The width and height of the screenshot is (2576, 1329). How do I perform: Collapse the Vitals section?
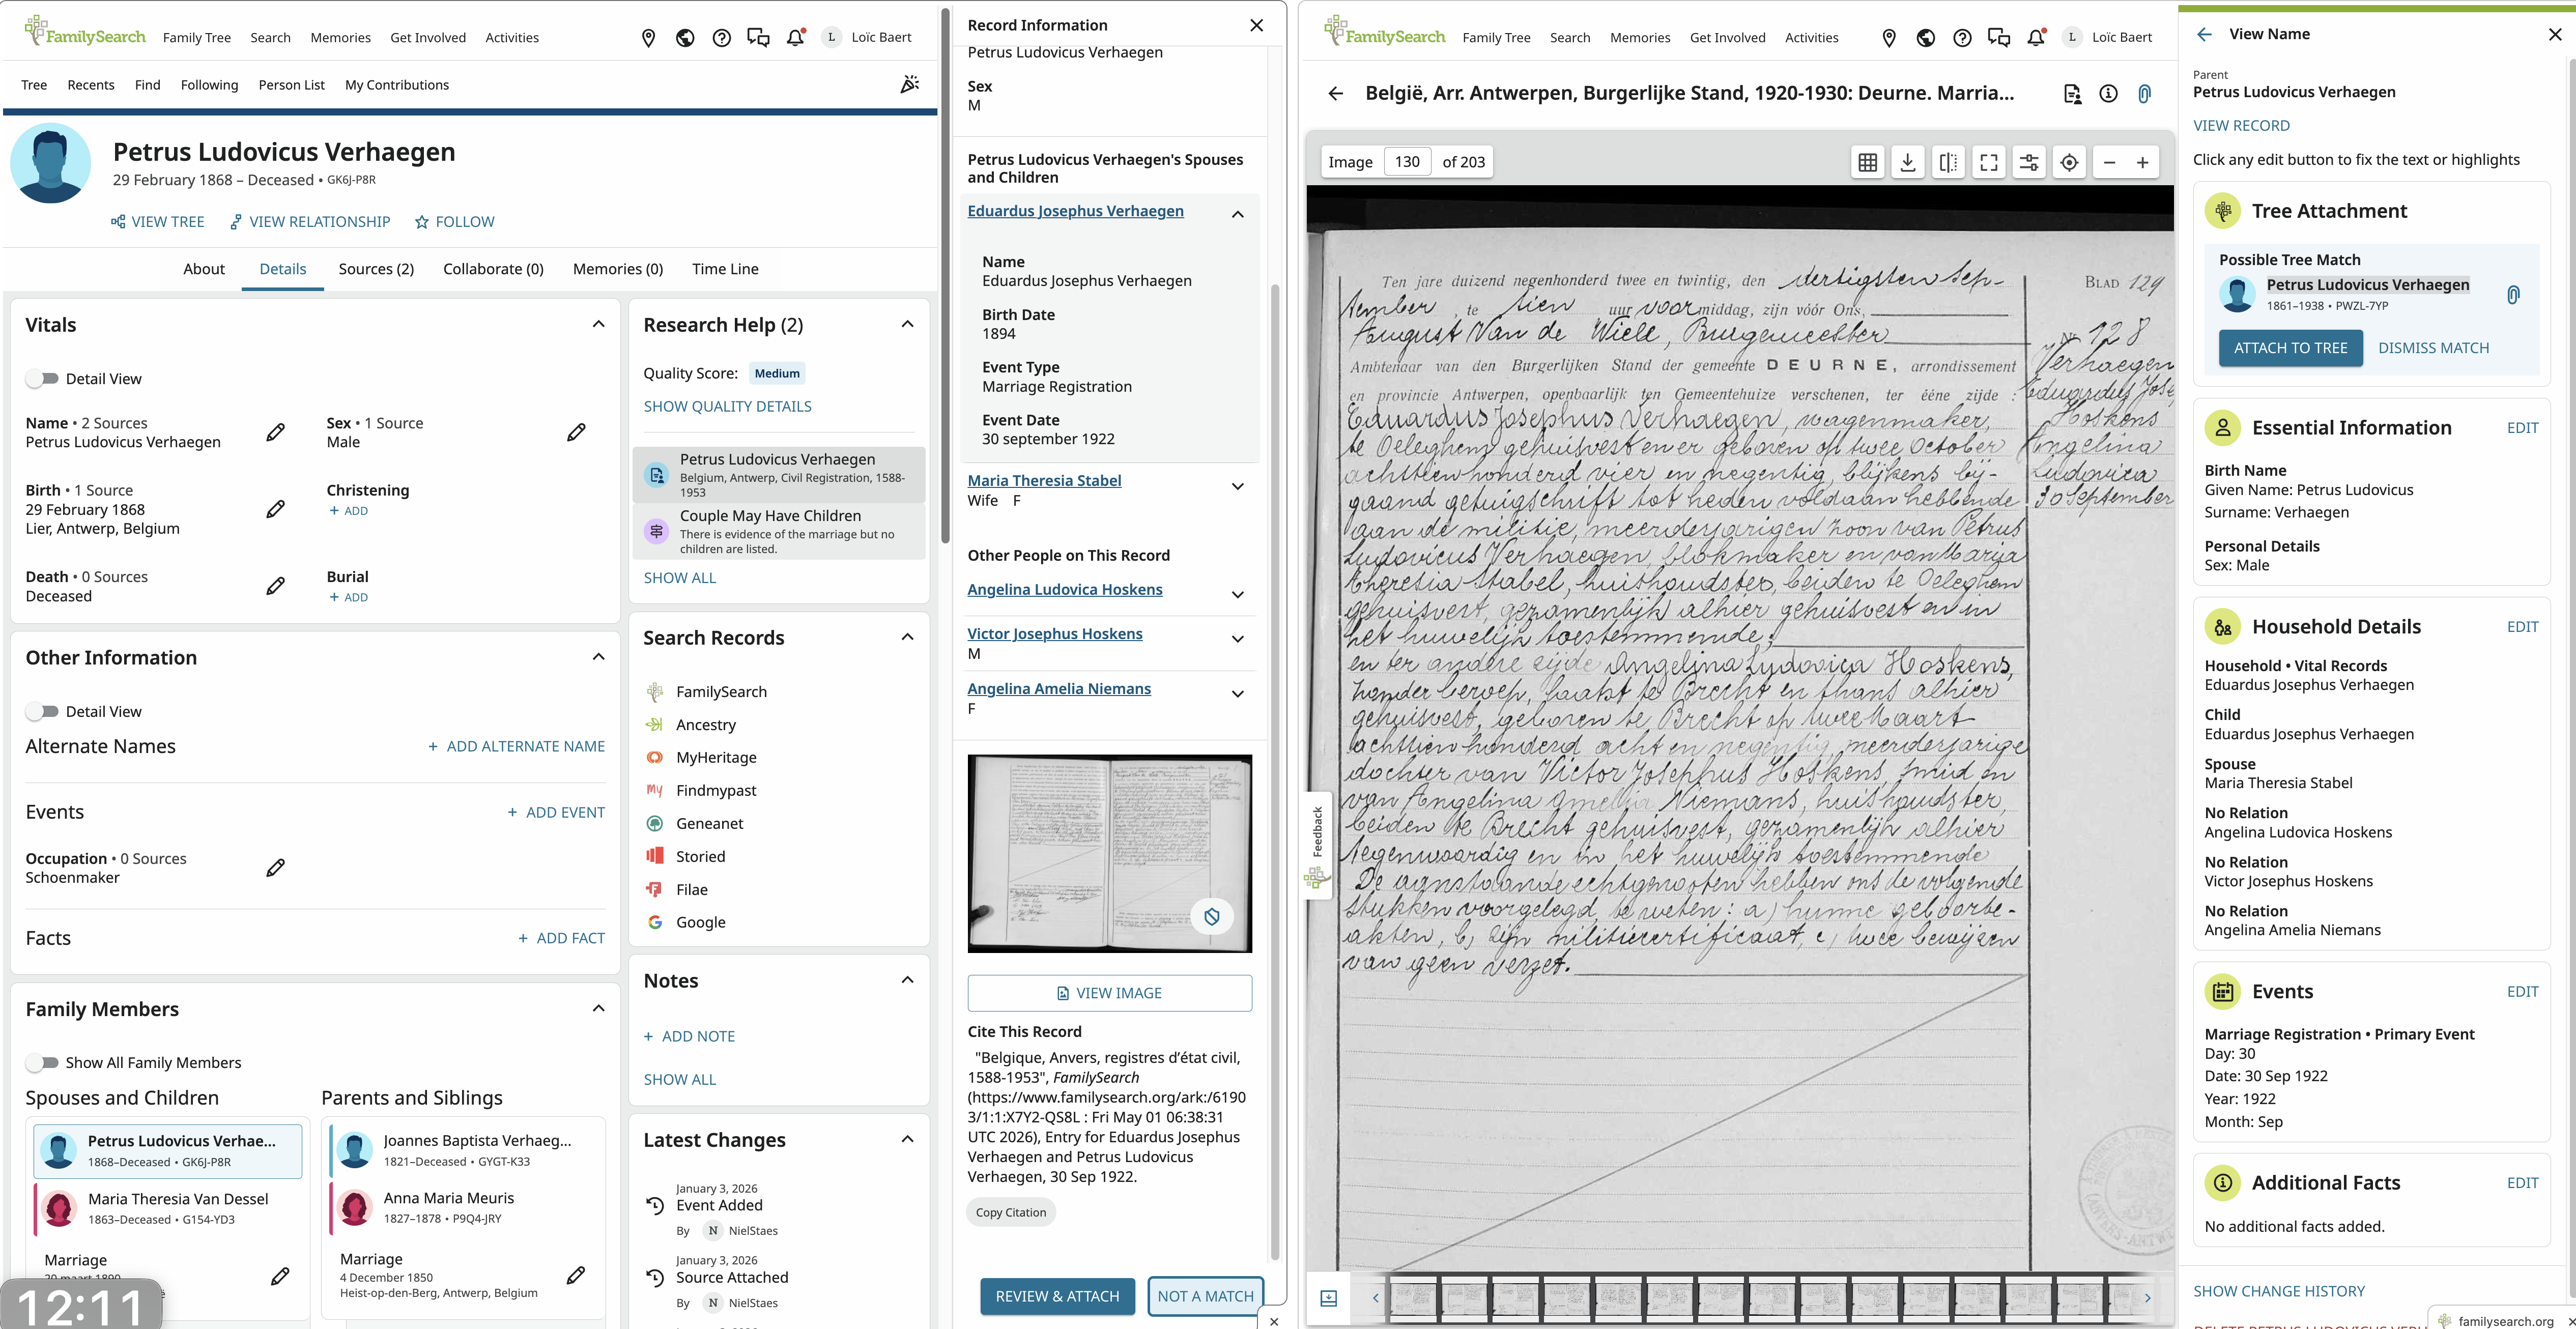(598, 324)
